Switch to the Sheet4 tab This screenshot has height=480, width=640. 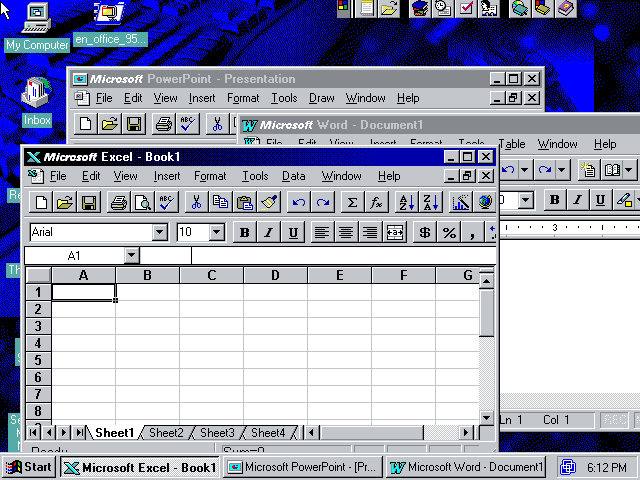[268, 433]
